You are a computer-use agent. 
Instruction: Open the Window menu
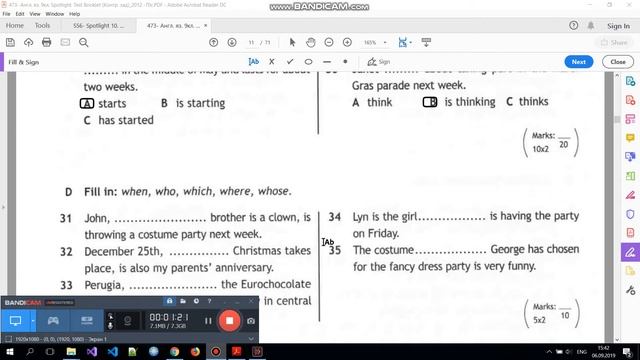[55, 13]
